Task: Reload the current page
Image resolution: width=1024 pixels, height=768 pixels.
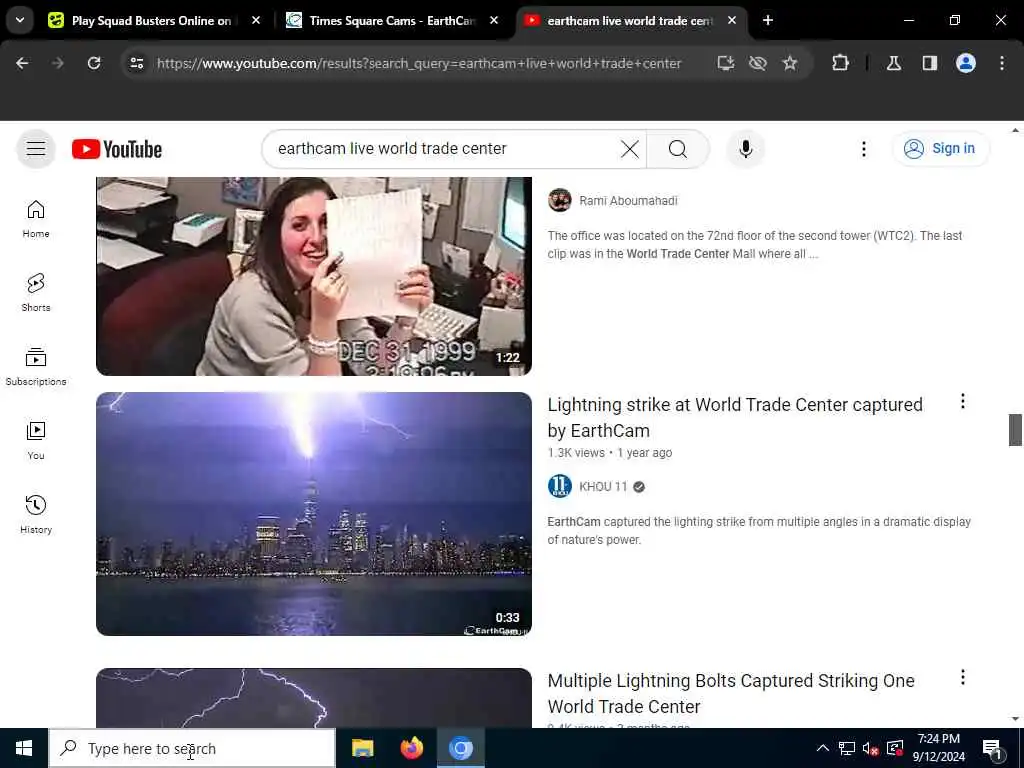Action: (x=94, y=63)
